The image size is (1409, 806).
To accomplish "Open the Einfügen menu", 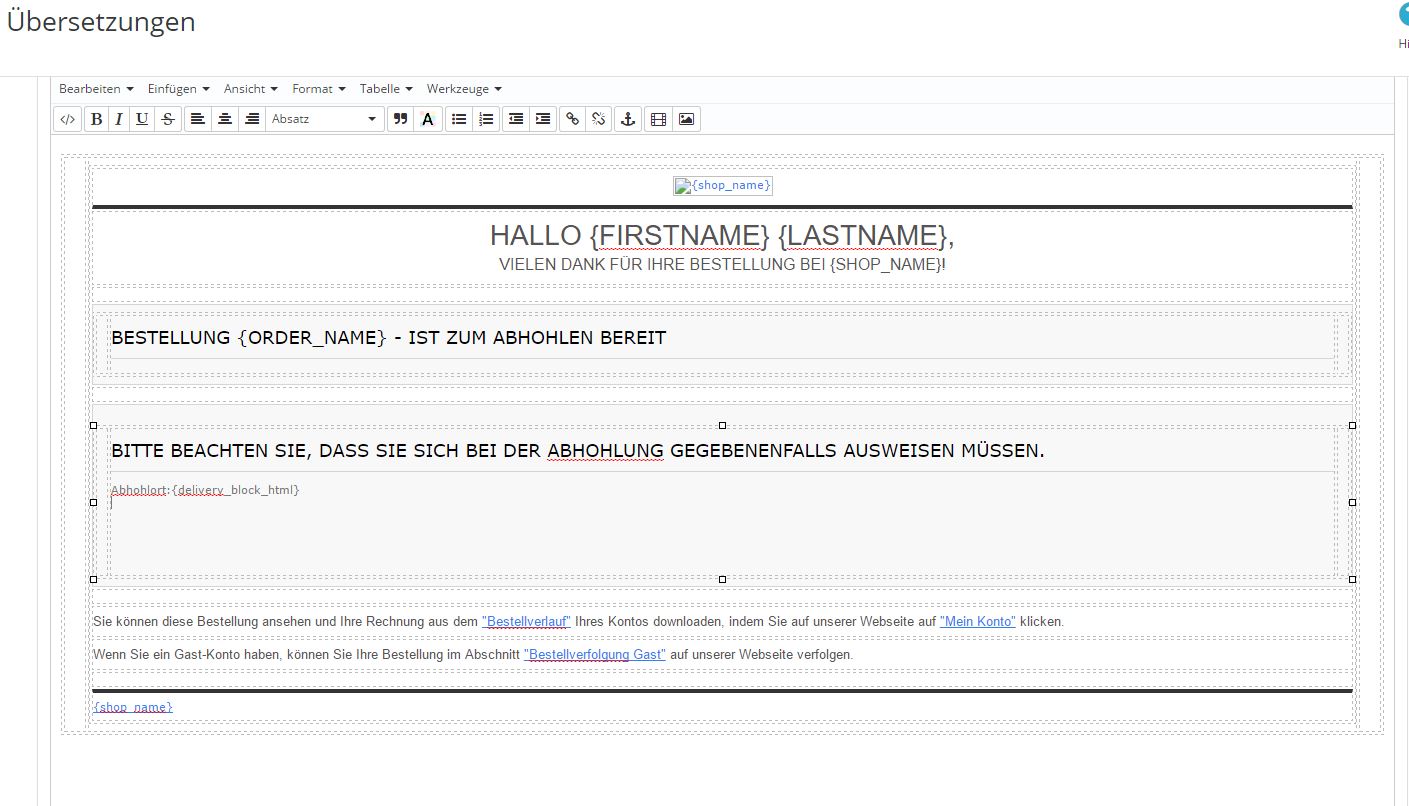I will point(179,89).
